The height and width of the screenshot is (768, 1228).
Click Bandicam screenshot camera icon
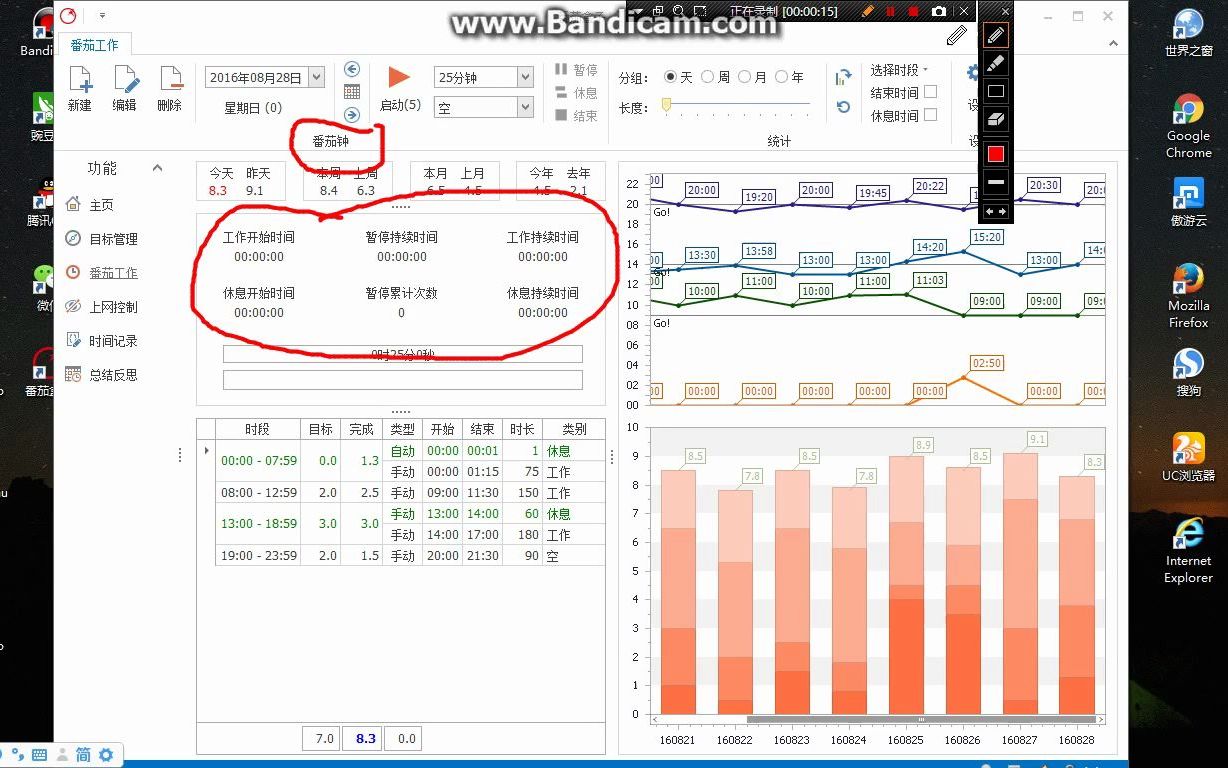(x=939, y=11)
